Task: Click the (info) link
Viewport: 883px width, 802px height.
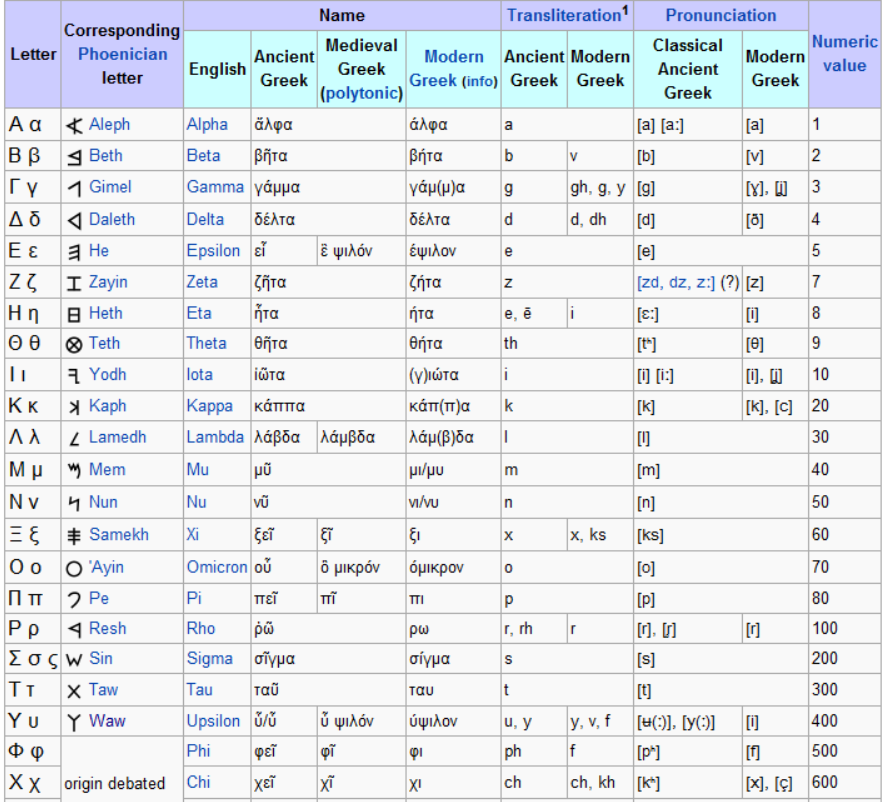Action: pyautogui.click(x=480, y=82)
